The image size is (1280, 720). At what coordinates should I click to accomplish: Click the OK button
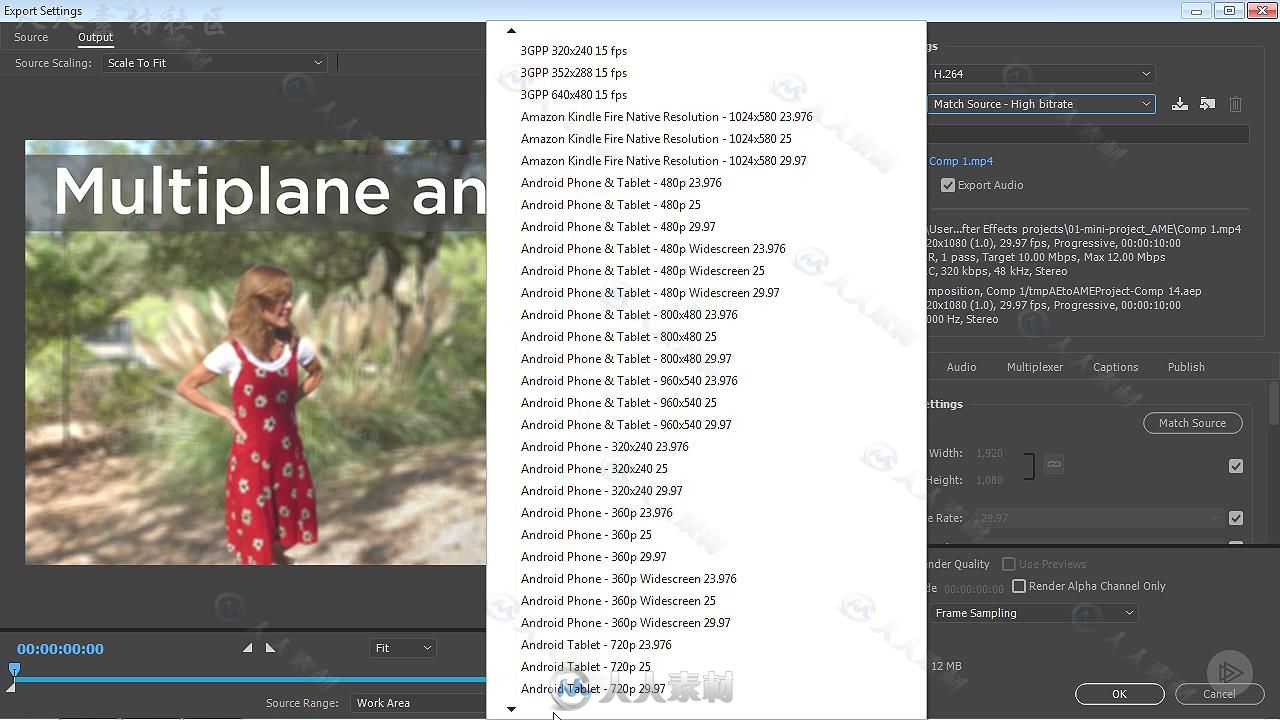tap(1120, 694)
